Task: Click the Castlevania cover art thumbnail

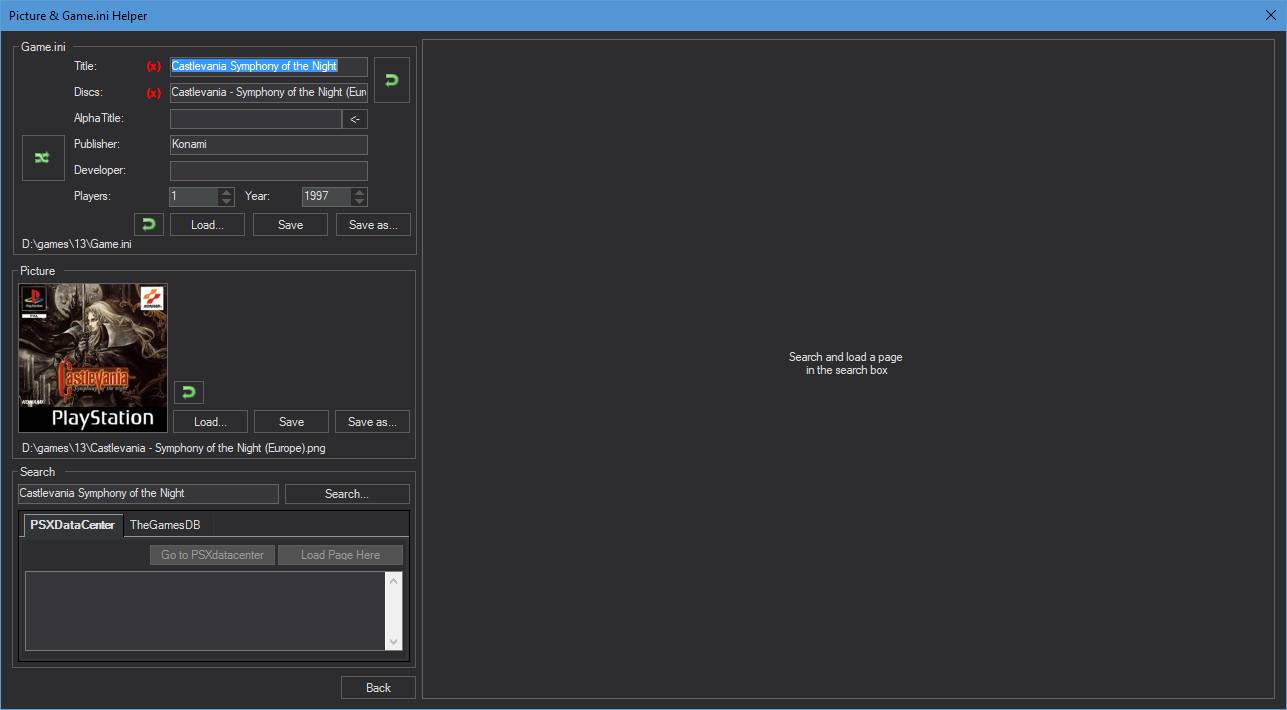Action: [93, 358]
